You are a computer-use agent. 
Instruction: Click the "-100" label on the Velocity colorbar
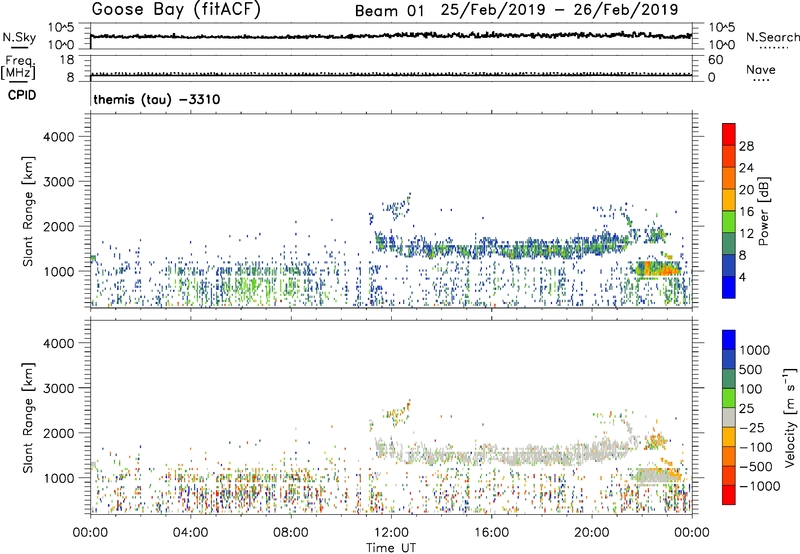[x=756, y=447]
